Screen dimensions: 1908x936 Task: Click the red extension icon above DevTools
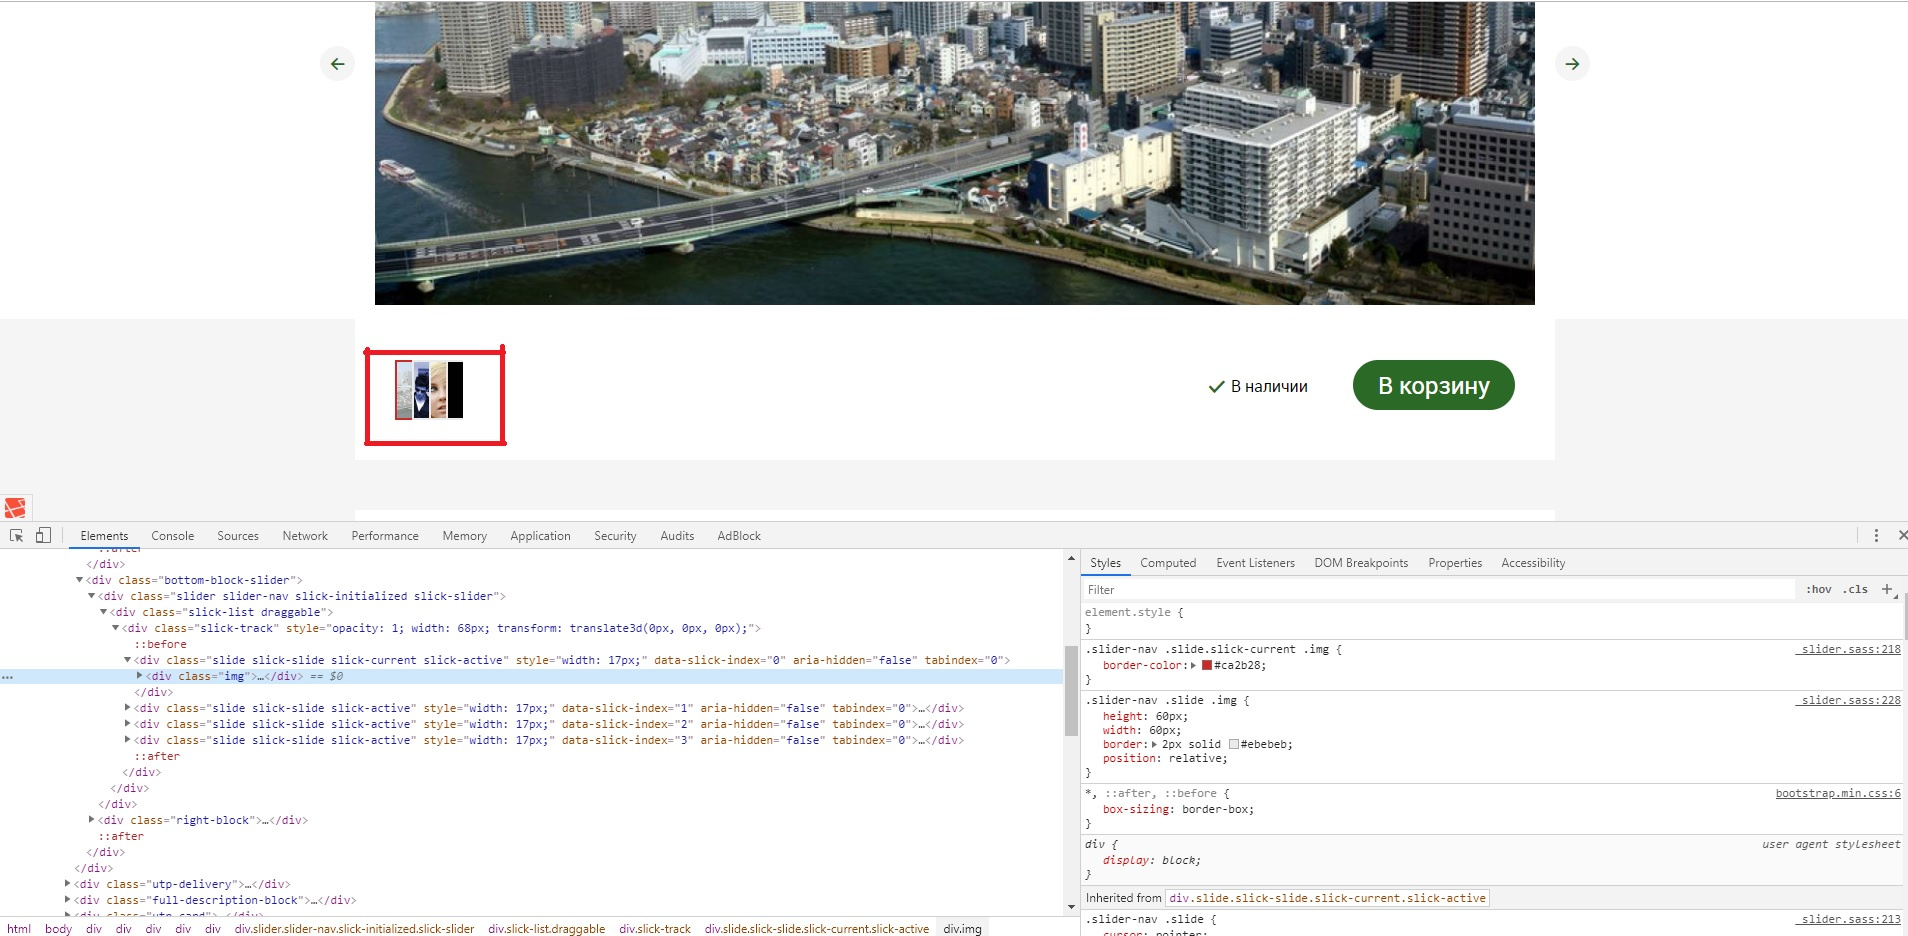(15, 508)
